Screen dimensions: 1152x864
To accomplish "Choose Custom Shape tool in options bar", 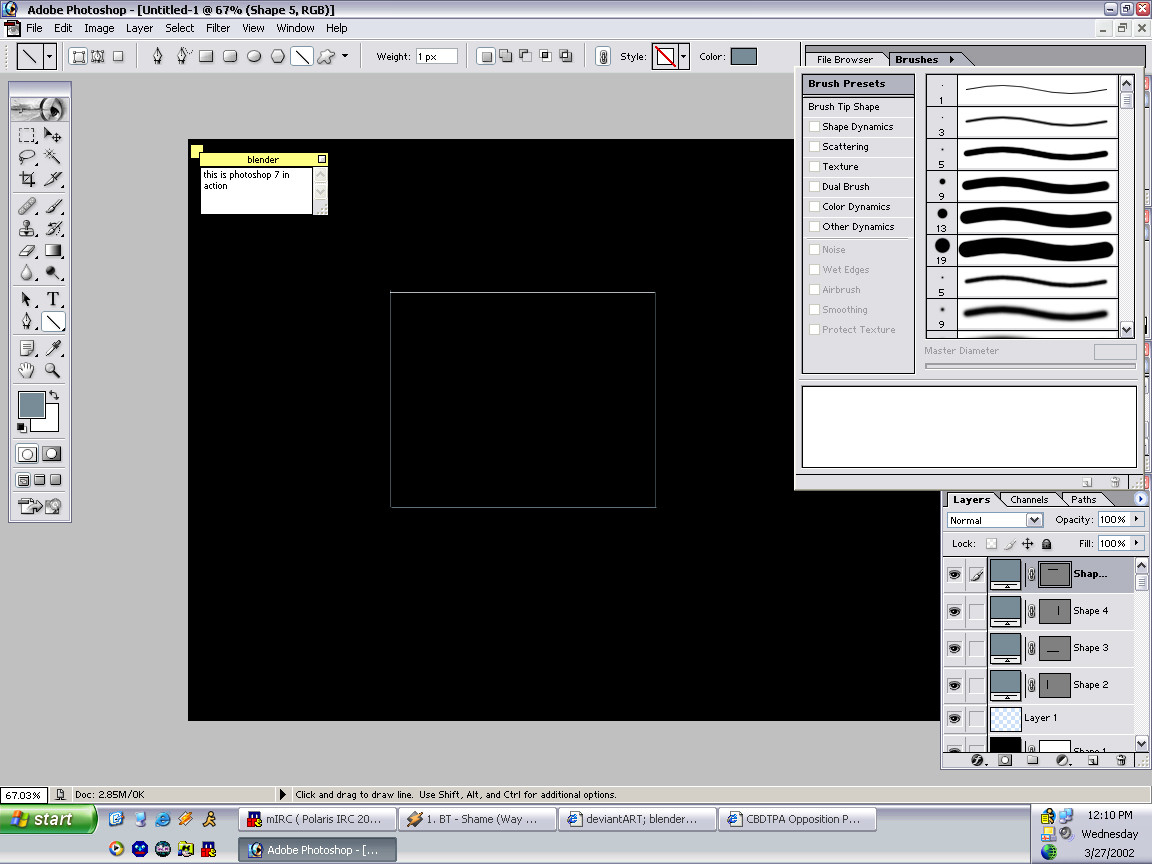I will [326, 57].
